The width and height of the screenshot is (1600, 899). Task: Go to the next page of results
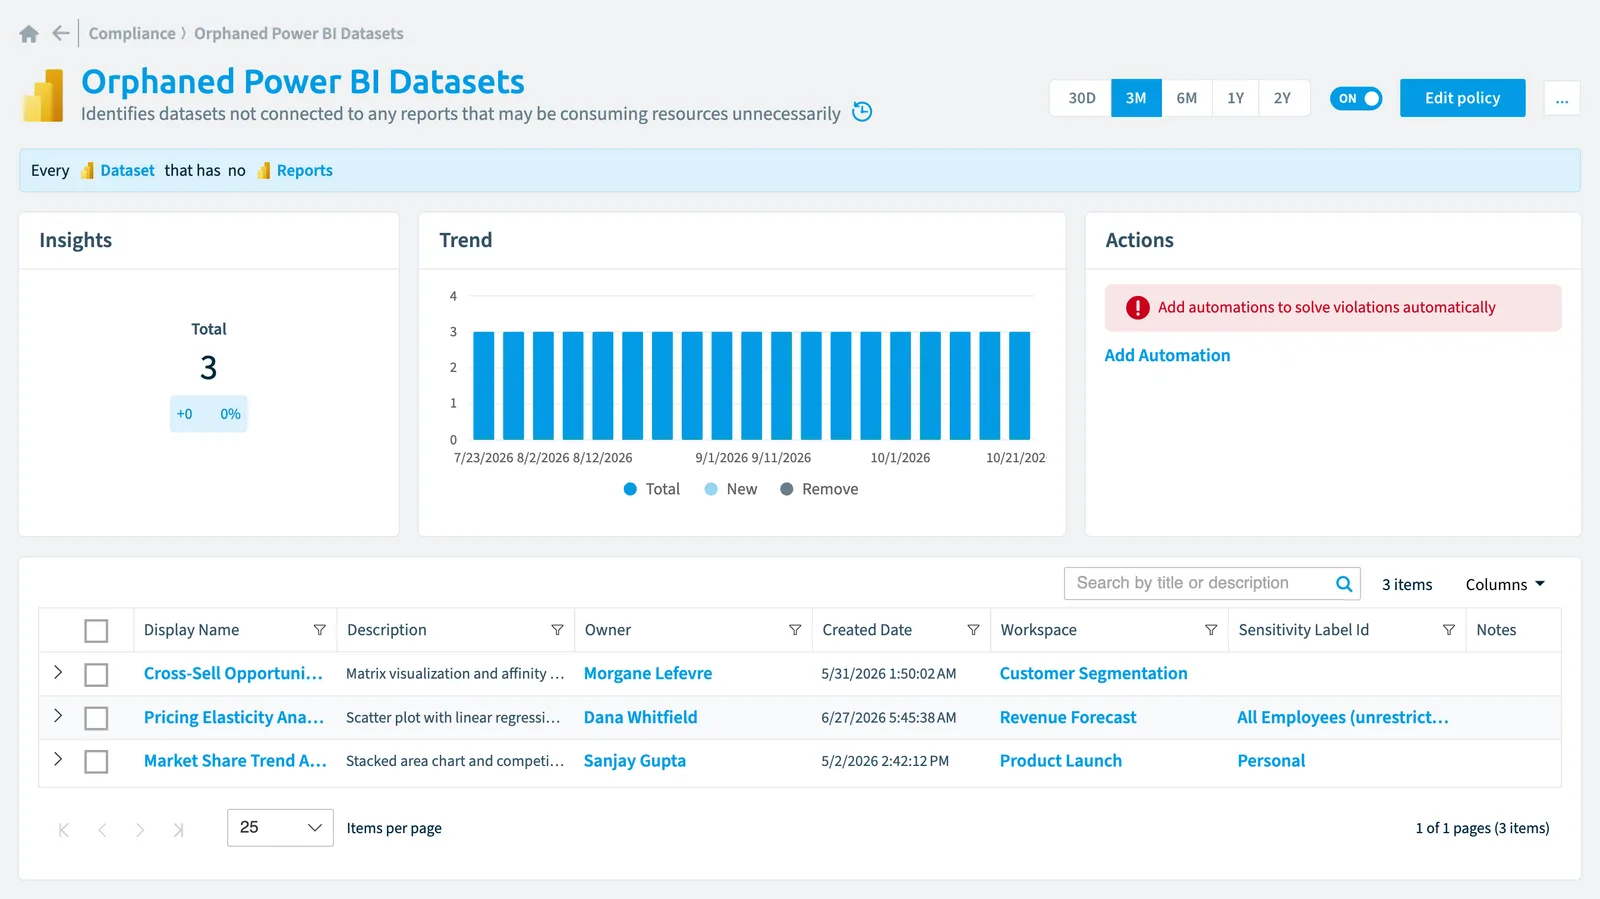(140, 830)
